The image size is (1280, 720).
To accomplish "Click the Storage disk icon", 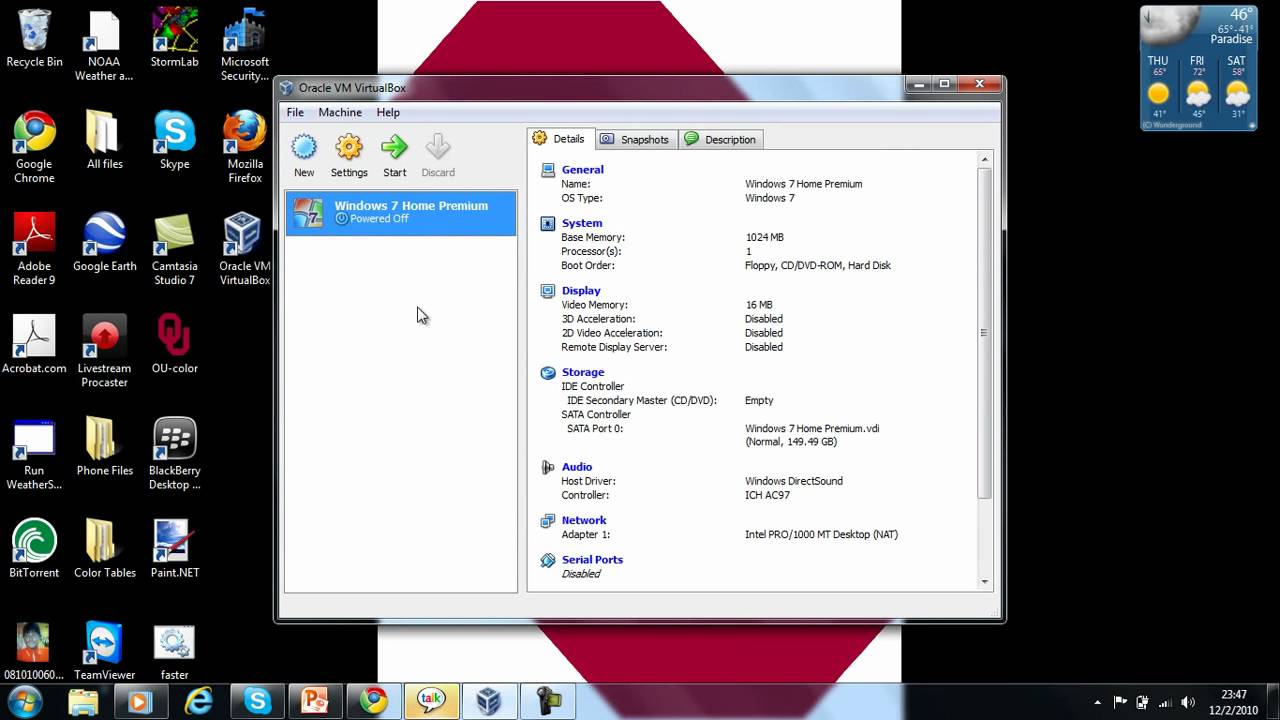I will pyautogui.click(x=548, y=373).
